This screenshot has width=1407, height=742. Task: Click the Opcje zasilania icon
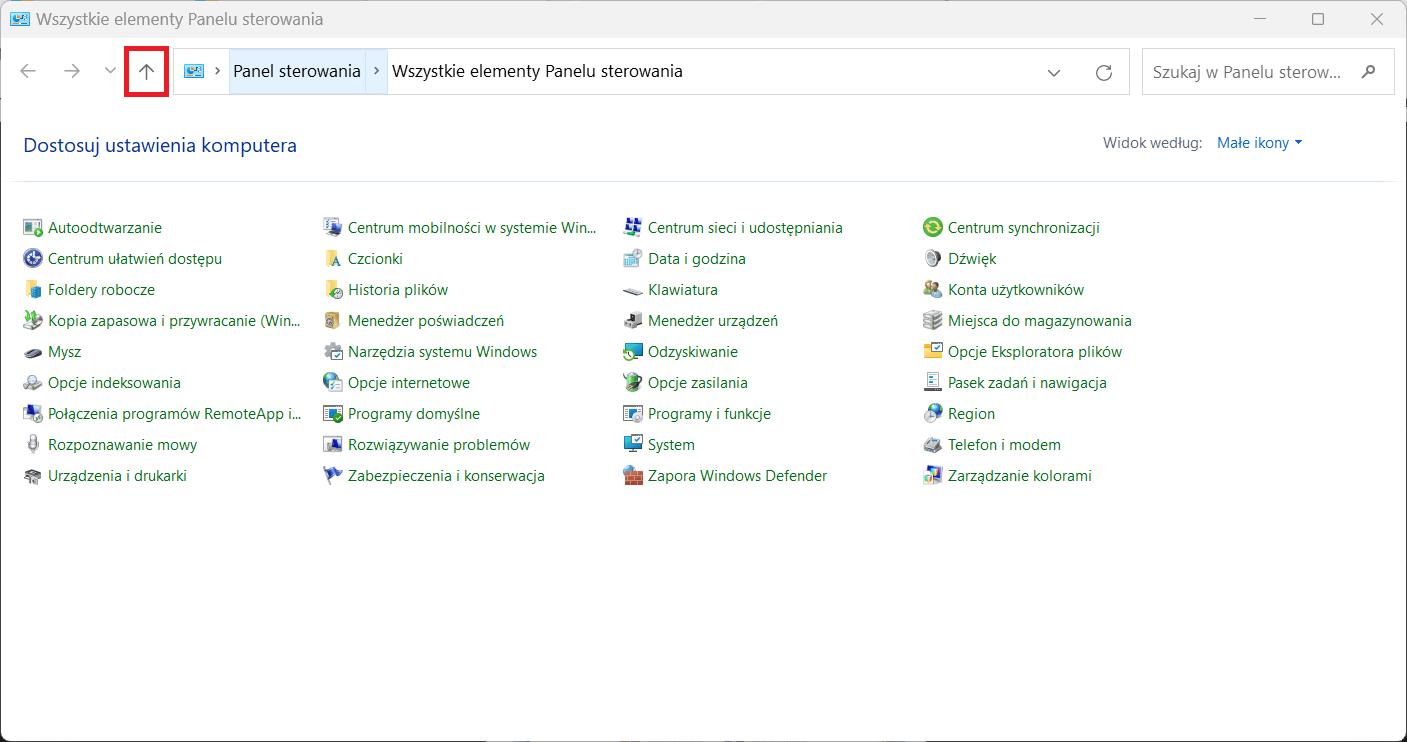click(633, 383)
